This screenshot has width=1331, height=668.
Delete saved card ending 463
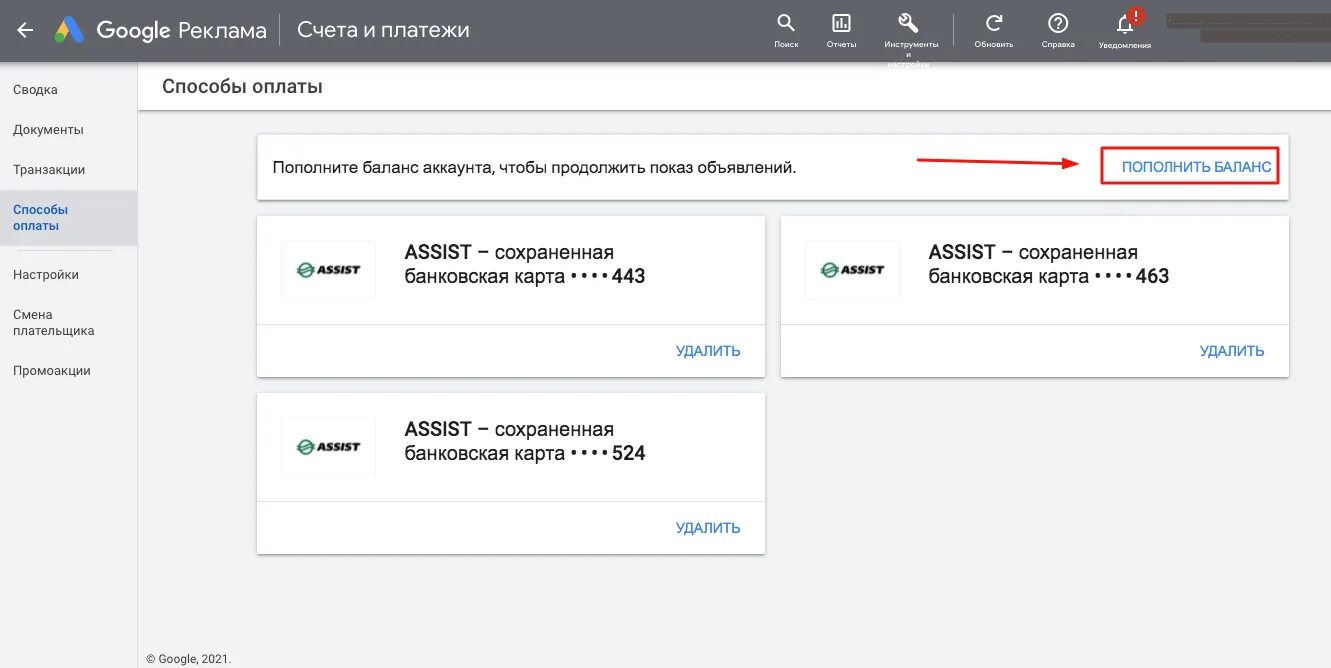coord(1232,351)
